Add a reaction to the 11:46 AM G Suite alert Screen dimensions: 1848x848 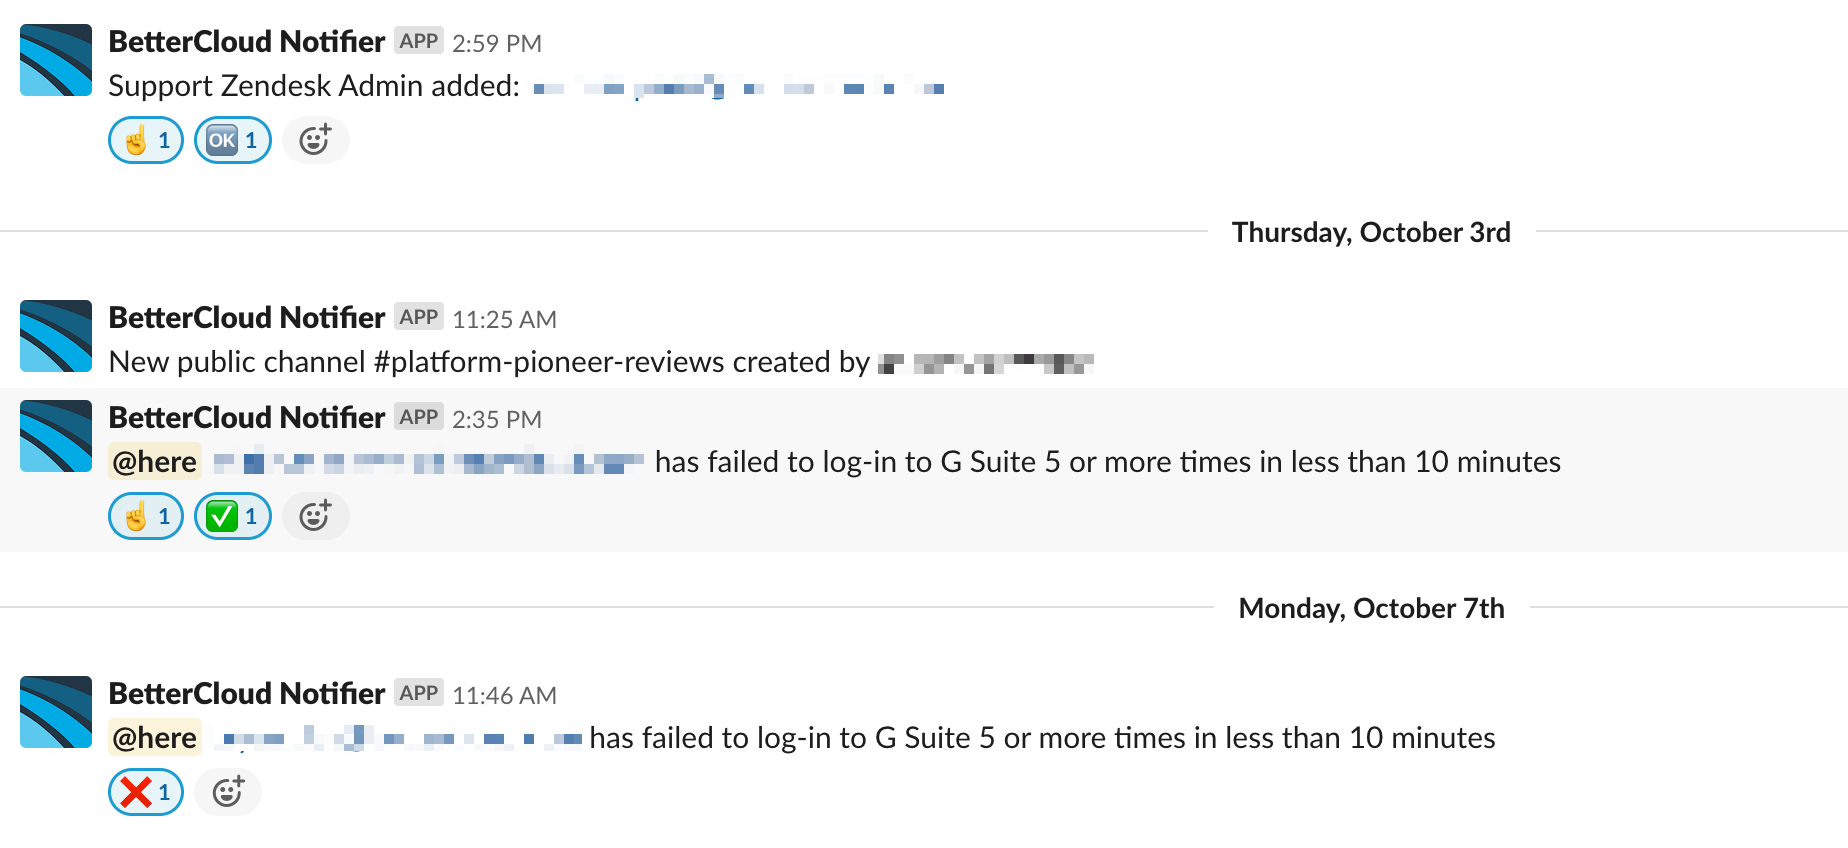pyautogui.click(x=228, y=792)
